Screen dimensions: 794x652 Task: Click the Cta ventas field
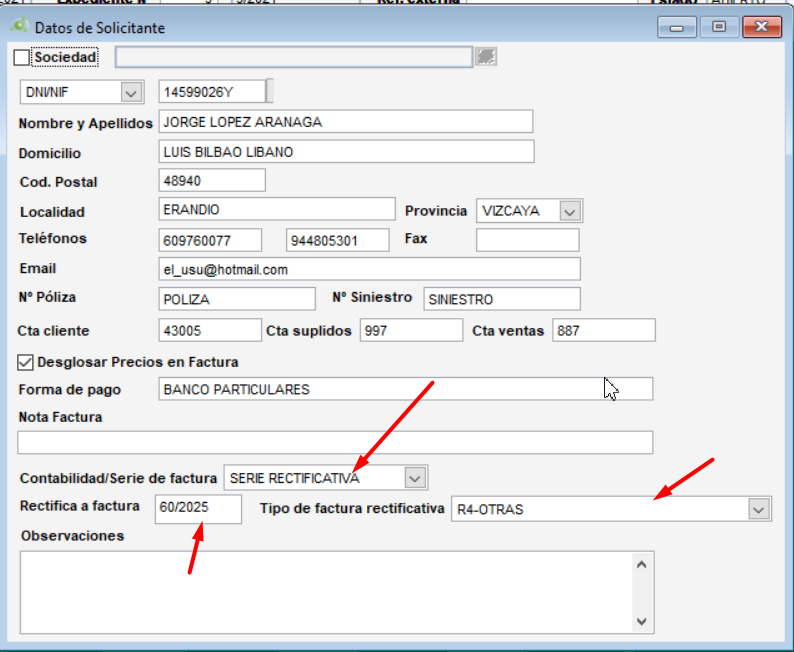coord(603,331)
